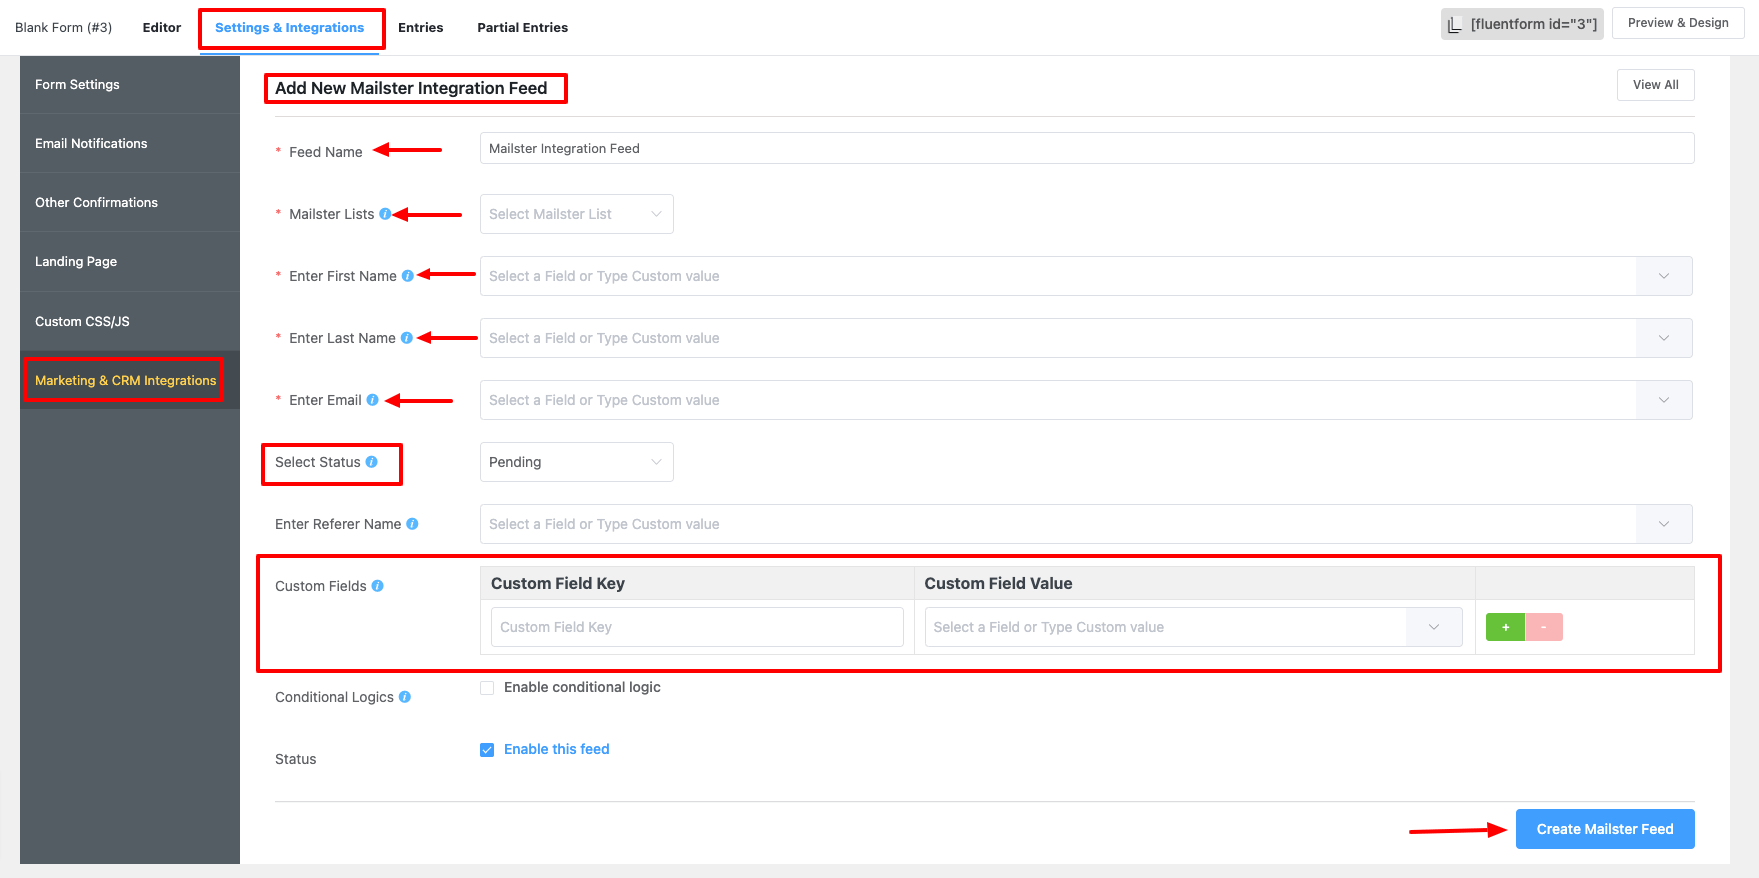This screenshot has height=878, width=1759.
Task: Switch to the Entries tab
Action: pyautogui.click(x=420, y=28)
